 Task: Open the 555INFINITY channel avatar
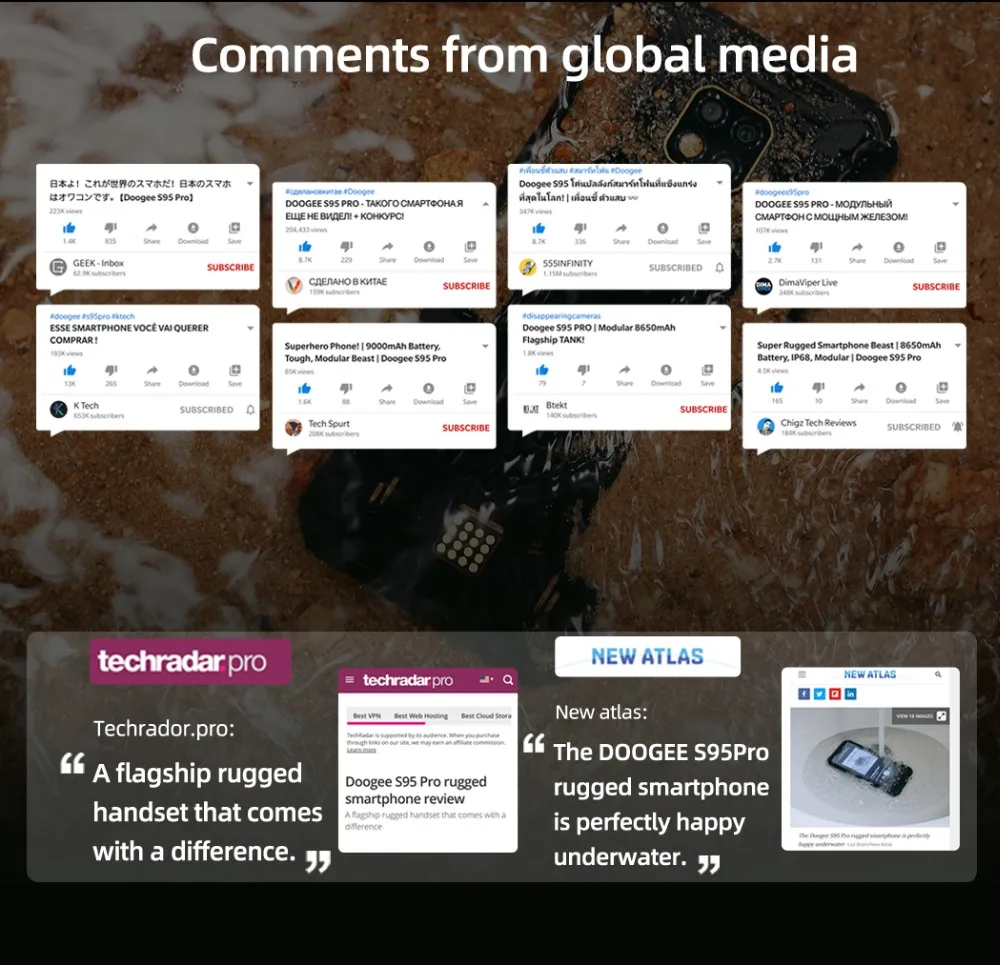pyautogui.click(x=528, y=267)
